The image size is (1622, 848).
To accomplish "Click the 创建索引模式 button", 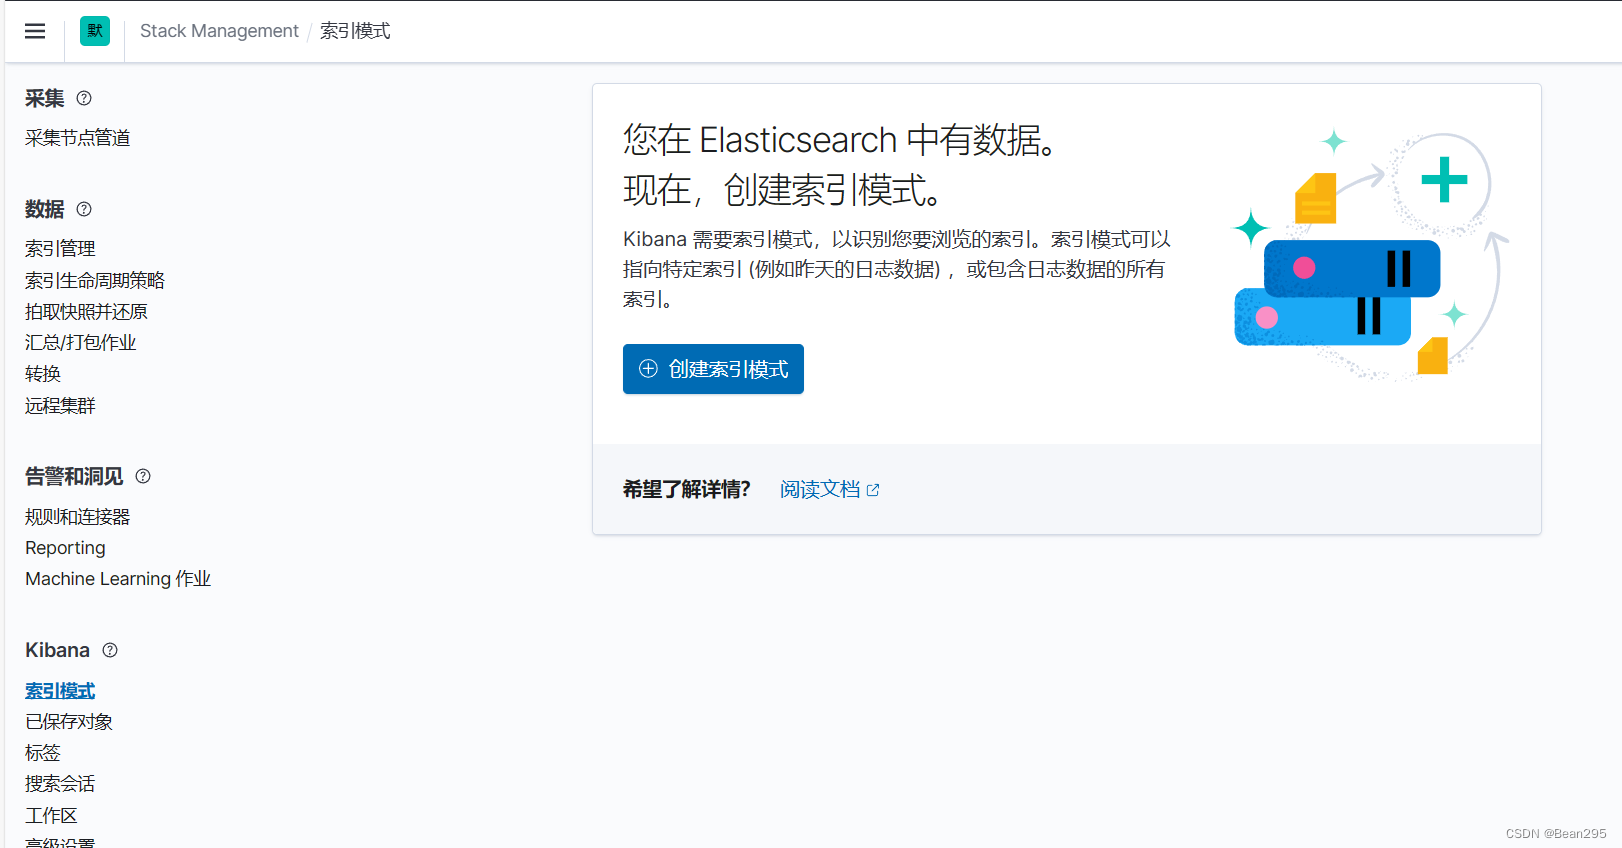I will coord(713,369).
